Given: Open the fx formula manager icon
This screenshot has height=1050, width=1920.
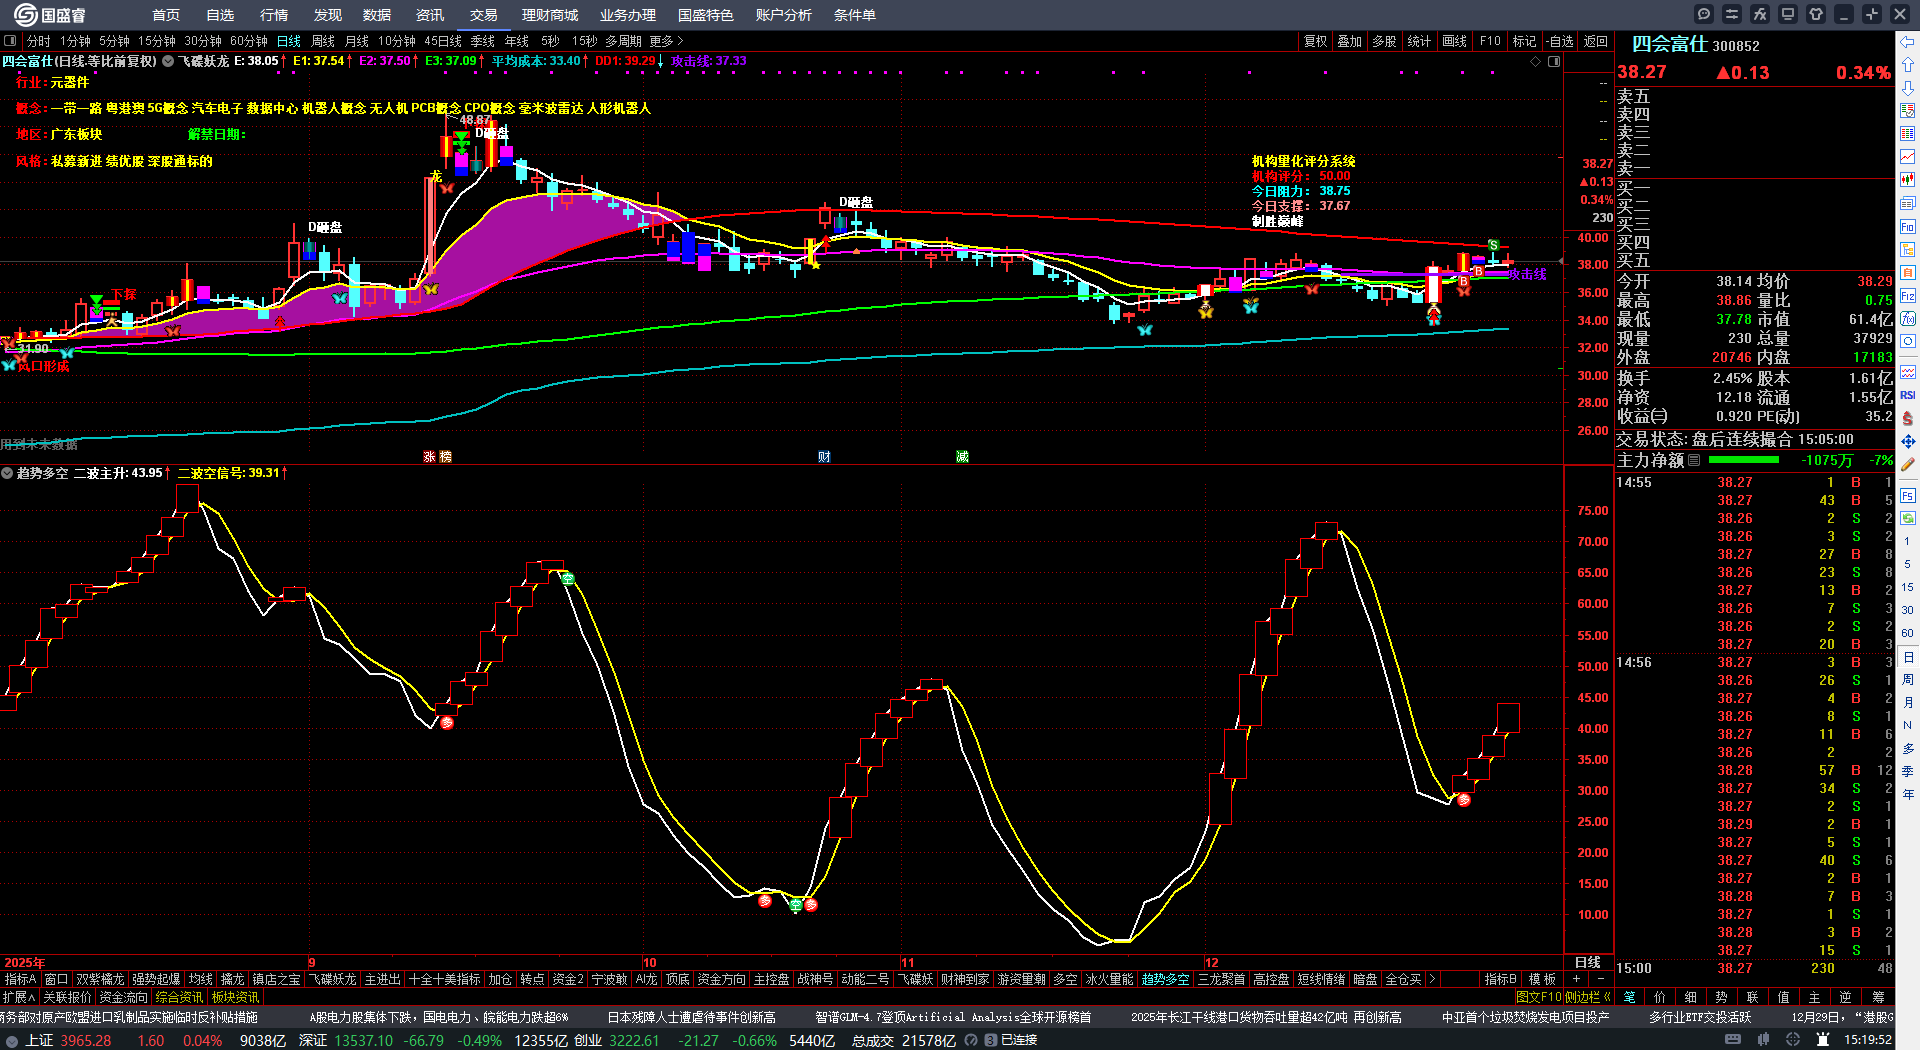Looking at the screenshot, I should (x=1760, y=14).
